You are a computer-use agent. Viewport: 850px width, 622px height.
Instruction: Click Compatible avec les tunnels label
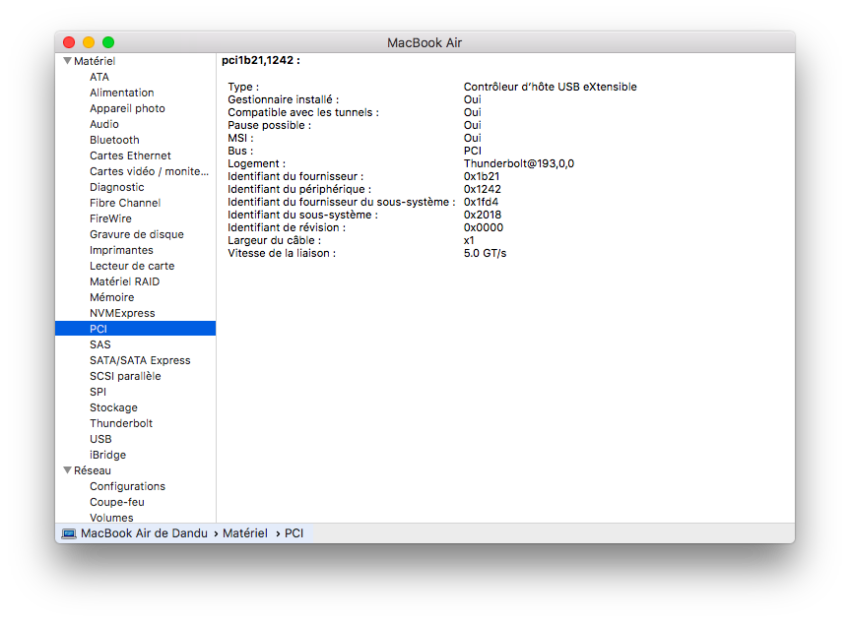pyautogui.click(x=304, y=112)
